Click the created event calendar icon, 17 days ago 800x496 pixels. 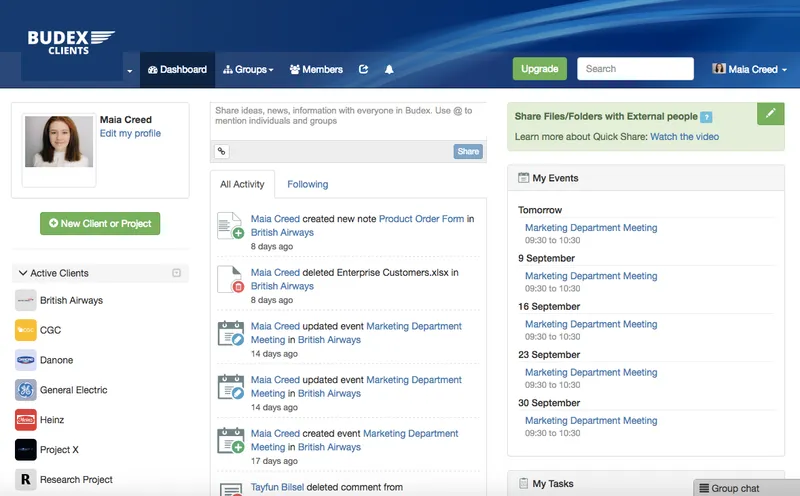(x=231, y=440)
